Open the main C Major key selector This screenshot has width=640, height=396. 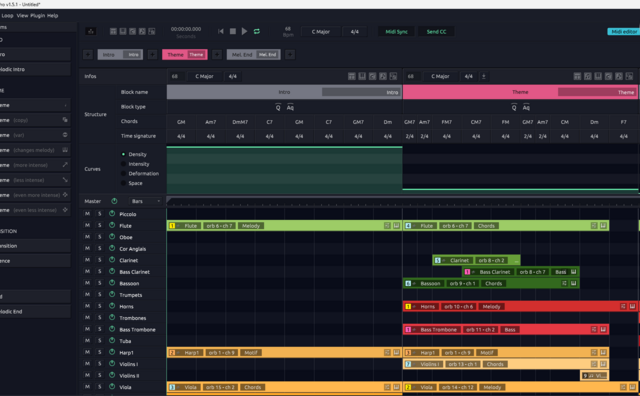(320, 31)
